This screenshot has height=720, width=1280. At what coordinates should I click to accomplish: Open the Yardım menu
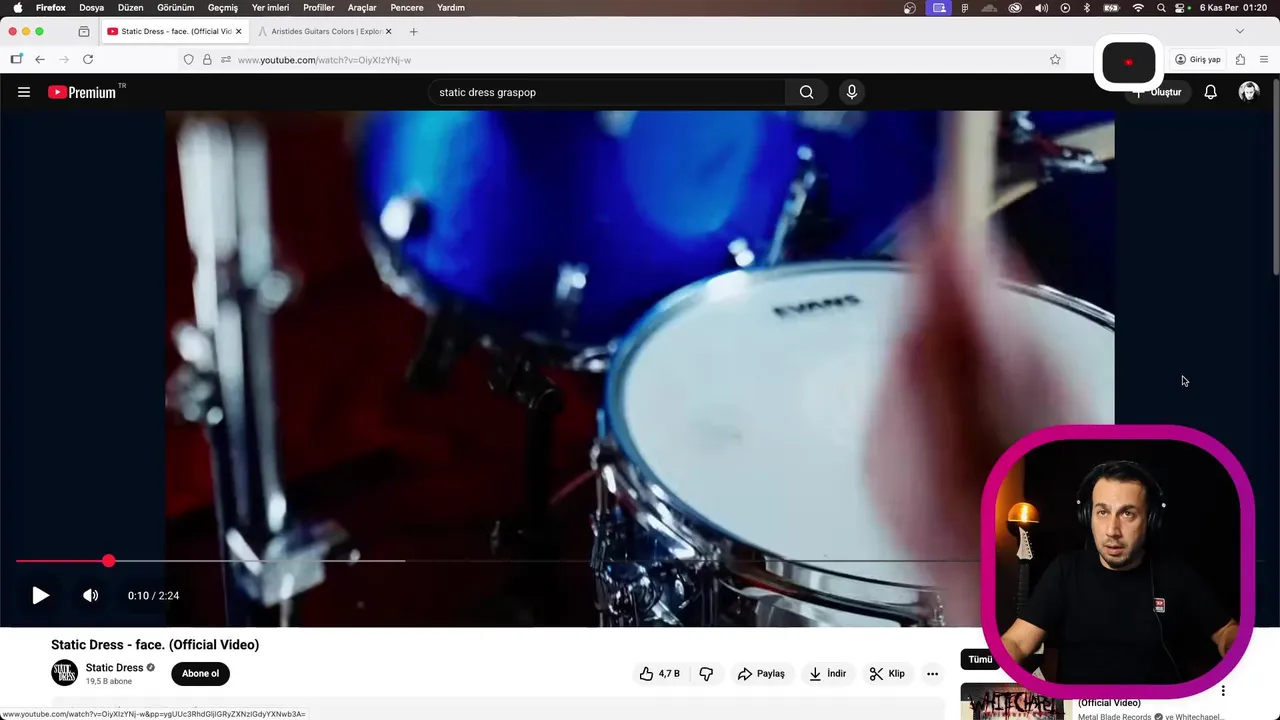451,8
